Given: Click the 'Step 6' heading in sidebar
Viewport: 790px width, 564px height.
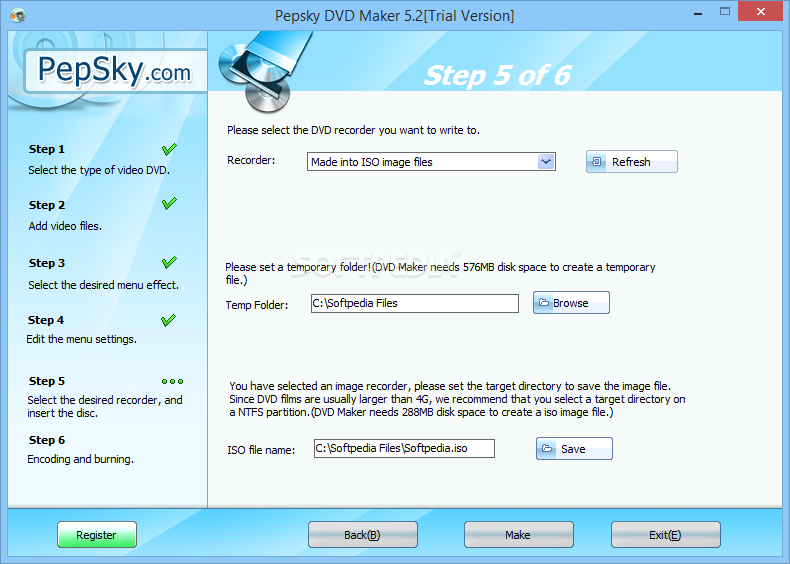Looking at the screenshot, I should [x=47, y=440].
